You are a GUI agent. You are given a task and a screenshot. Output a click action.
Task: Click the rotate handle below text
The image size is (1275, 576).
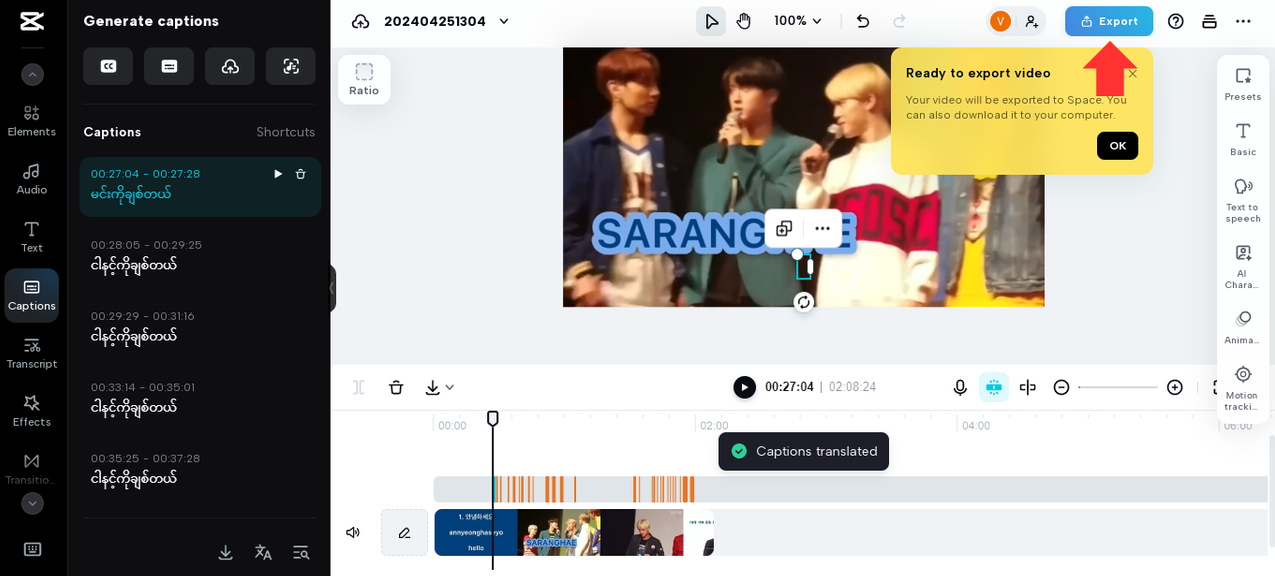pyautogui.click(x=804, y=302)
